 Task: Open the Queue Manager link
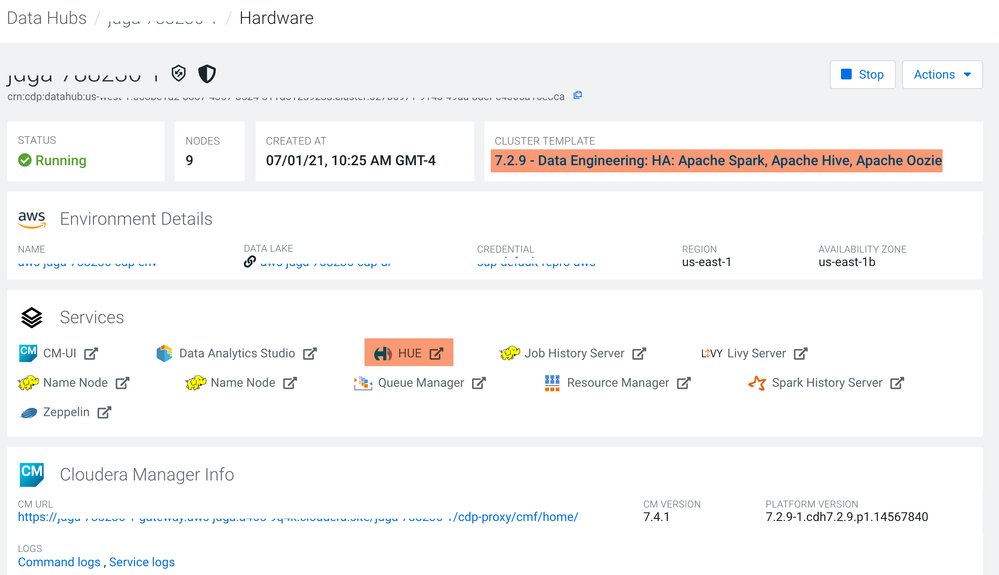(421, 383)
